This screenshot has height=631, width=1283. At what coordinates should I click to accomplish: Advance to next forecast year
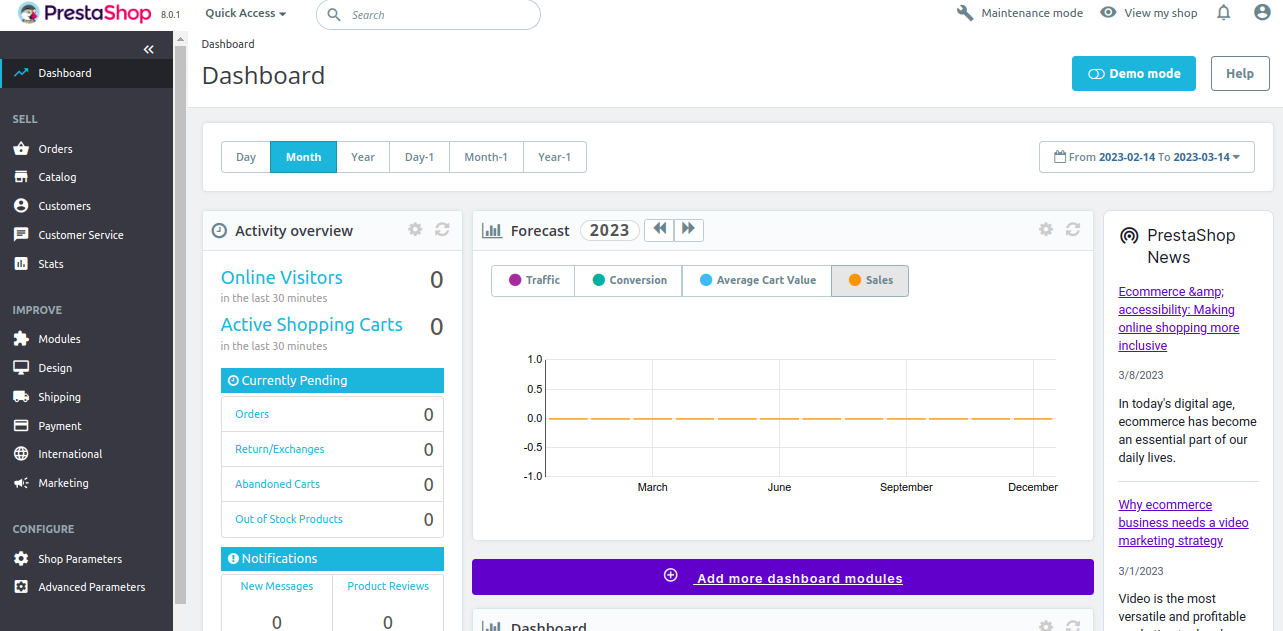point(688,229)
